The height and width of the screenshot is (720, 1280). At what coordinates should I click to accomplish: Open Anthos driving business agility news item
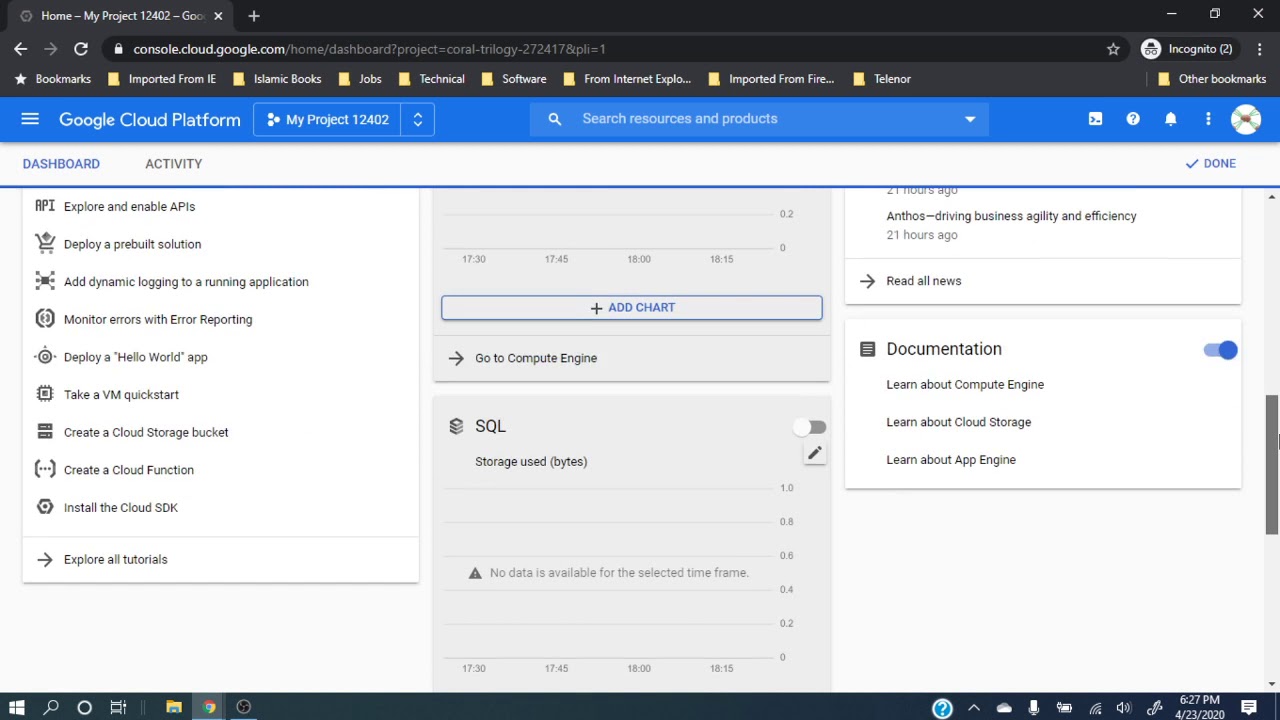point(1011,216)
